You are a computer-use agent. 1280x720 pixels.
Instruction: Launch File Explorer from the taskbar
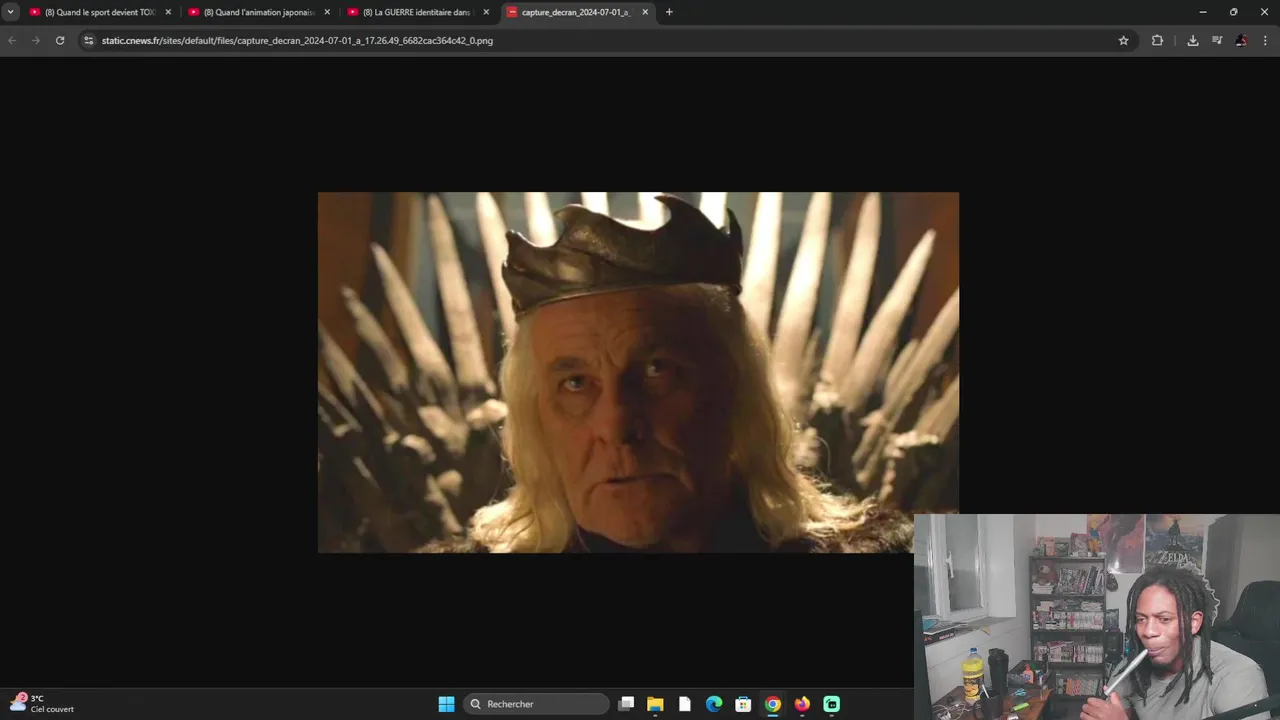655,704
